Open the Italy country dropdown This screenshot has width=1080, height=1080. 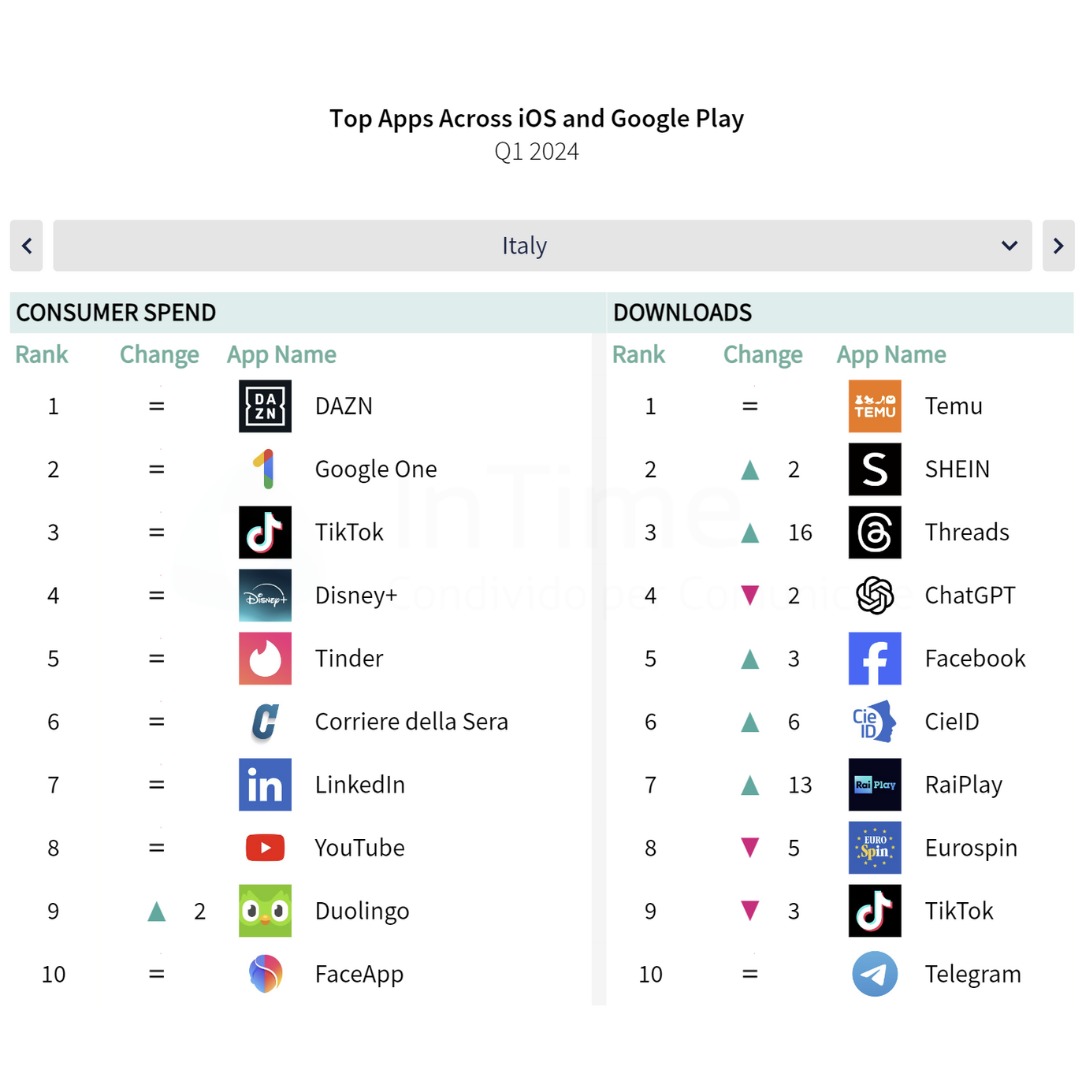(x=542, y=245)
